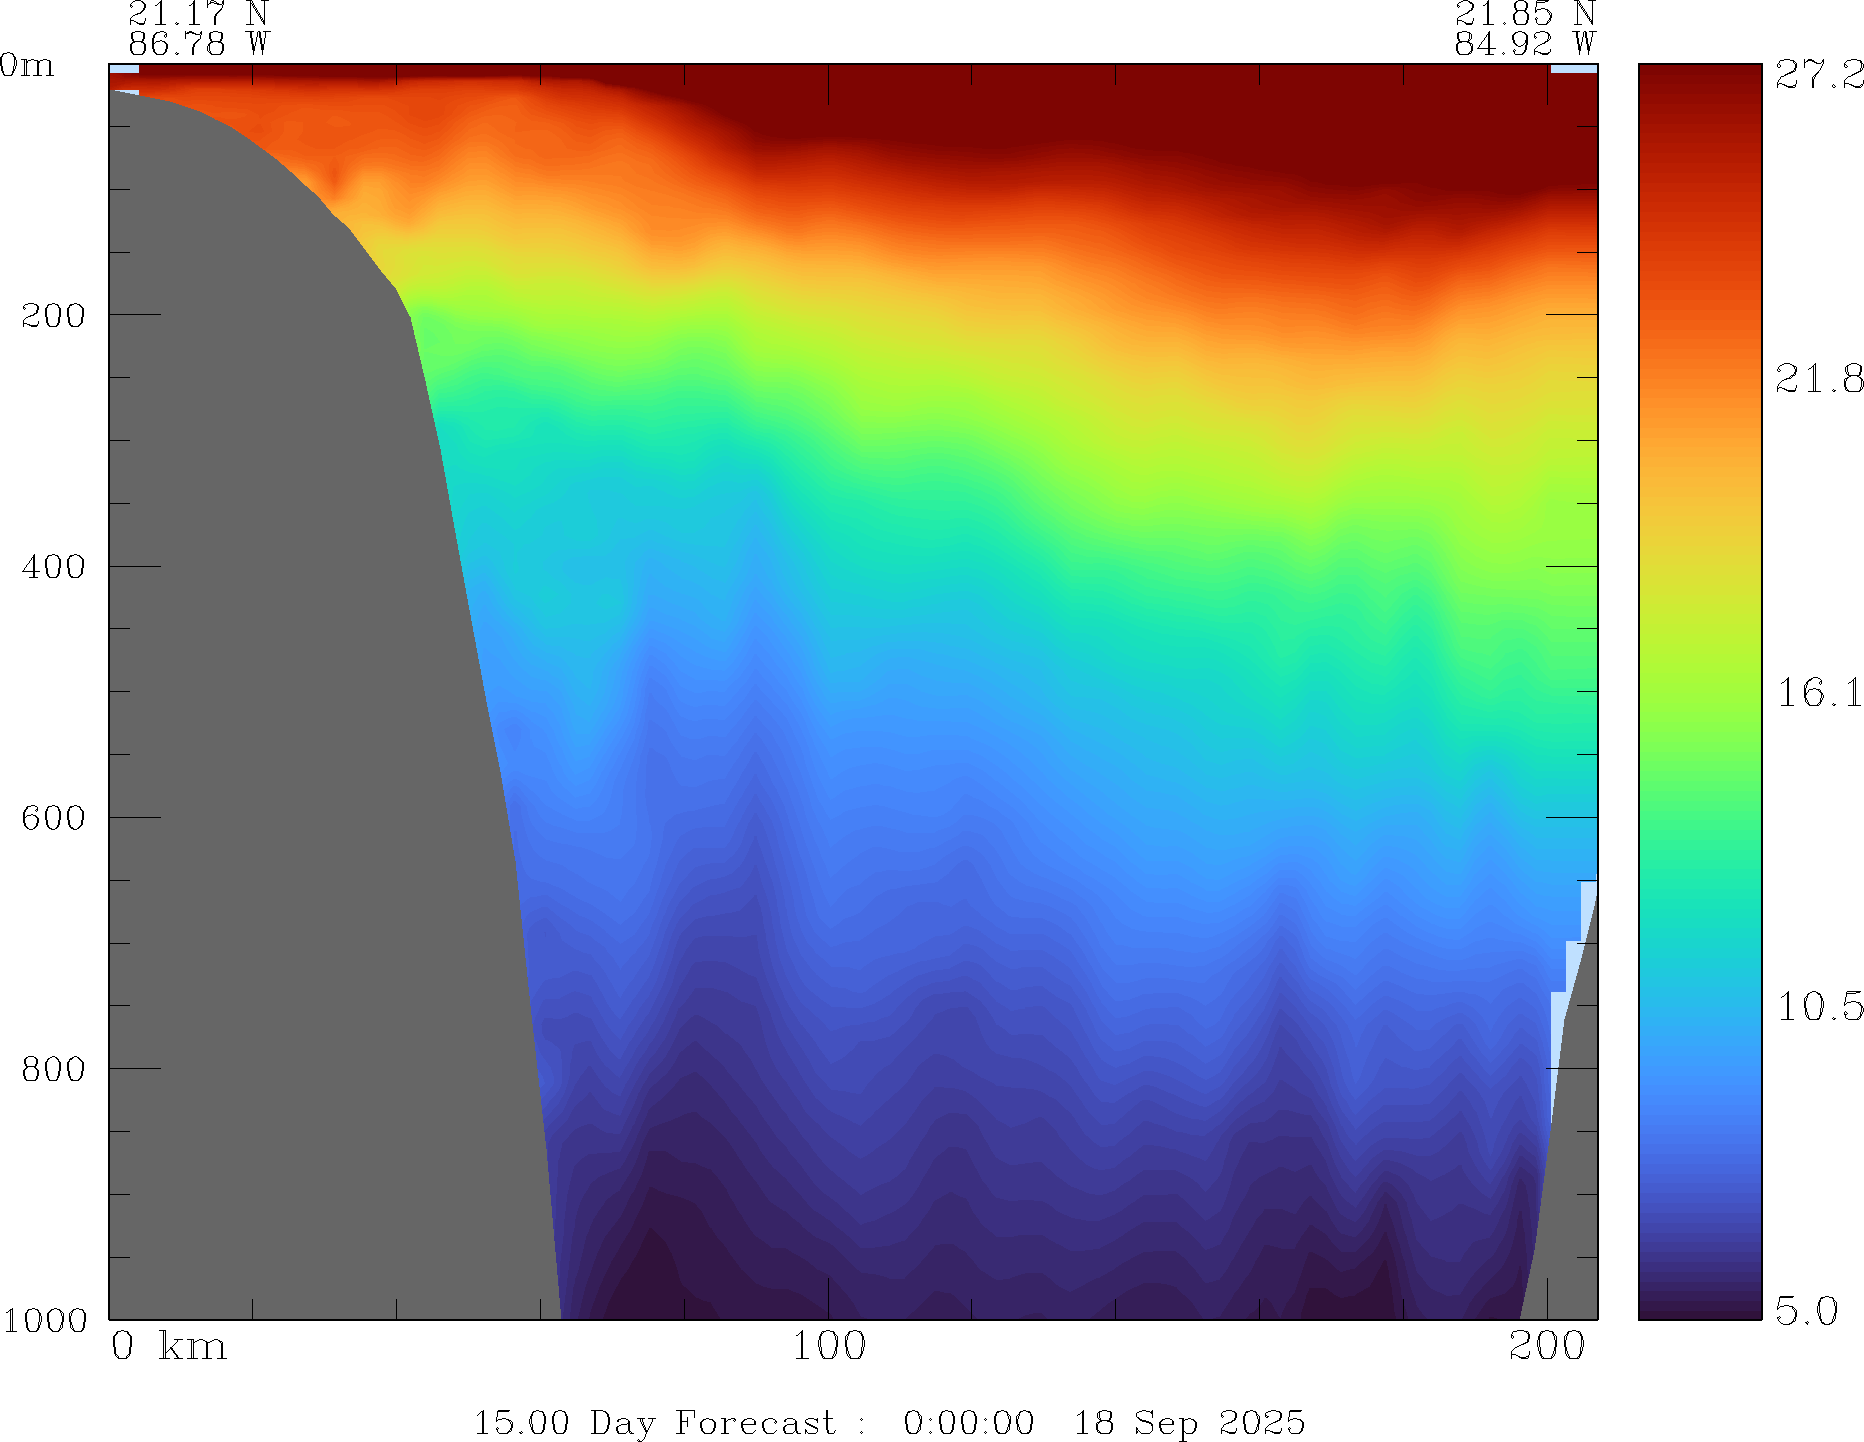
Task: Click the 21.8 colorbar value label
Action: tap(1818, 379)
